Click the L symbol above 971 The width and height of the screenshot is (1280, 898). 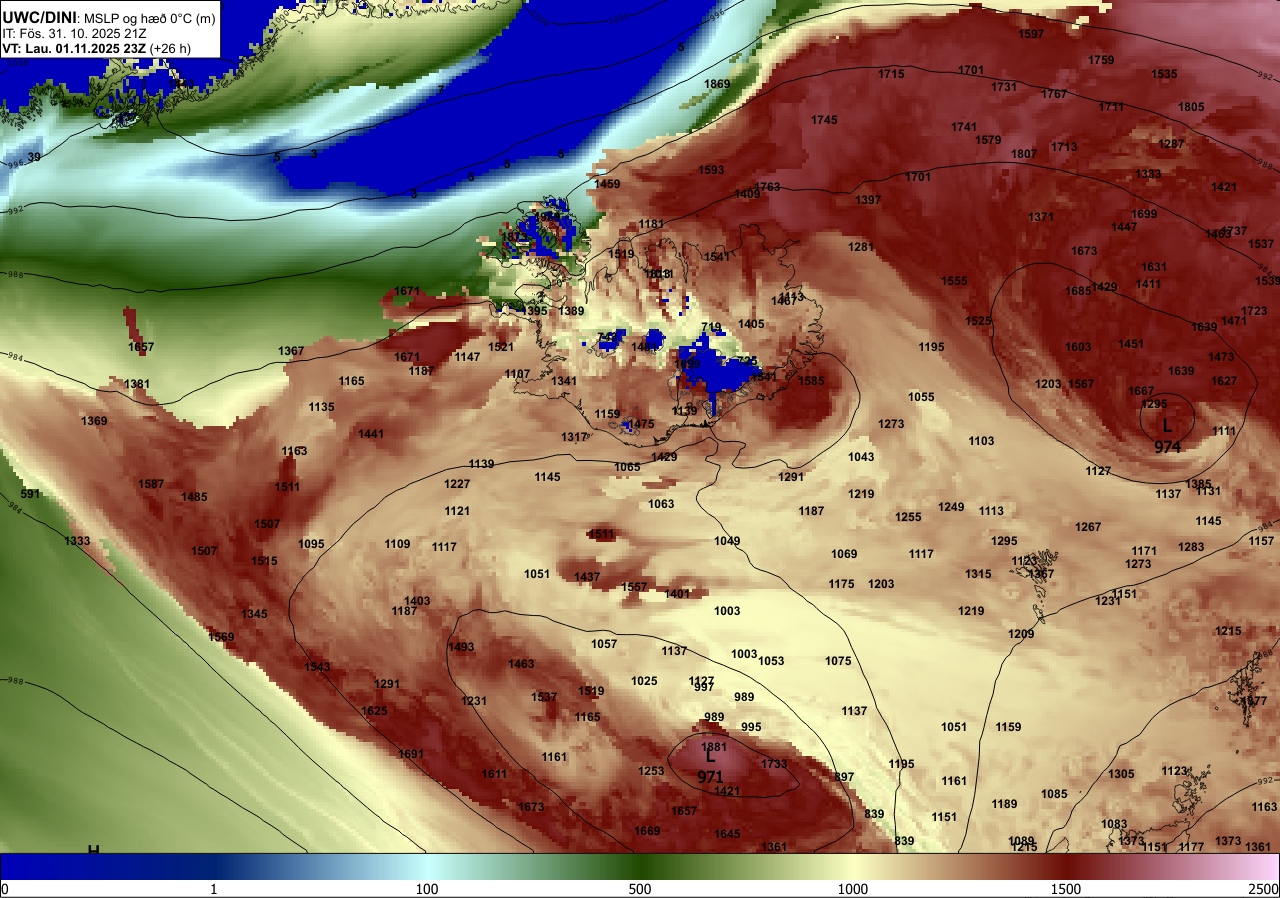coord(710,756)
